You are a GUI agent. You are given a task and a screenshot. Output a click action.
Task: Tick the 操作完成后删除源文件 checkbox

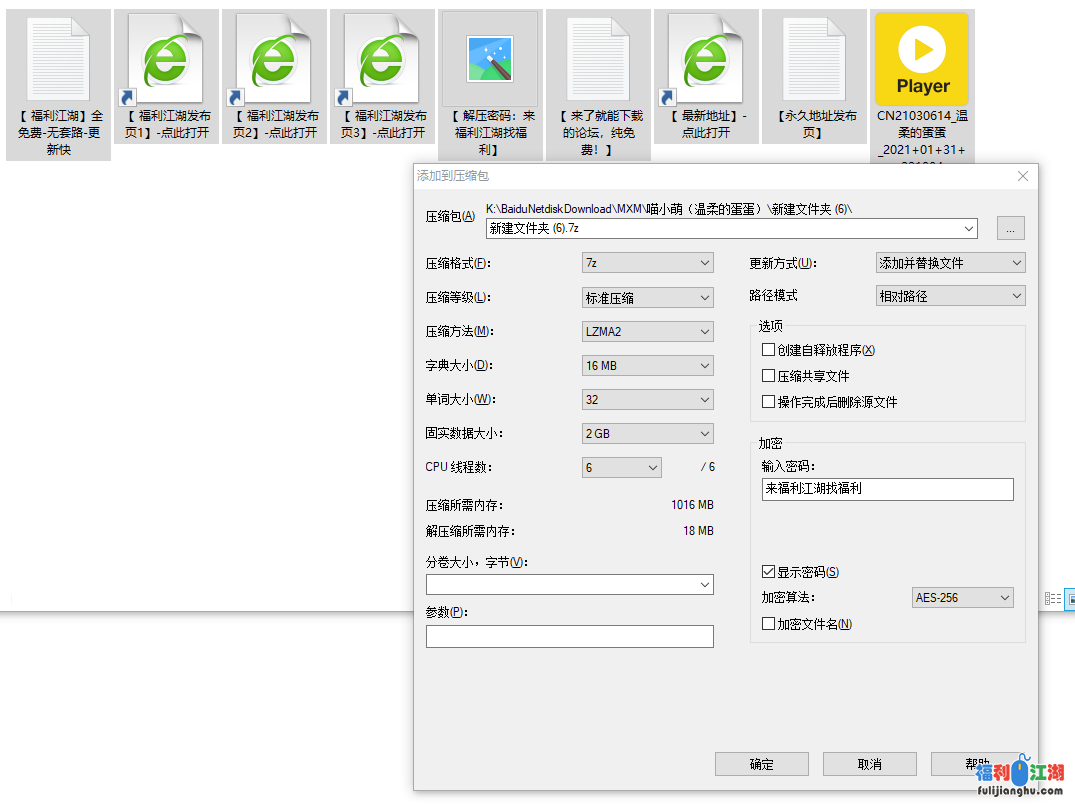coord(768,402)
